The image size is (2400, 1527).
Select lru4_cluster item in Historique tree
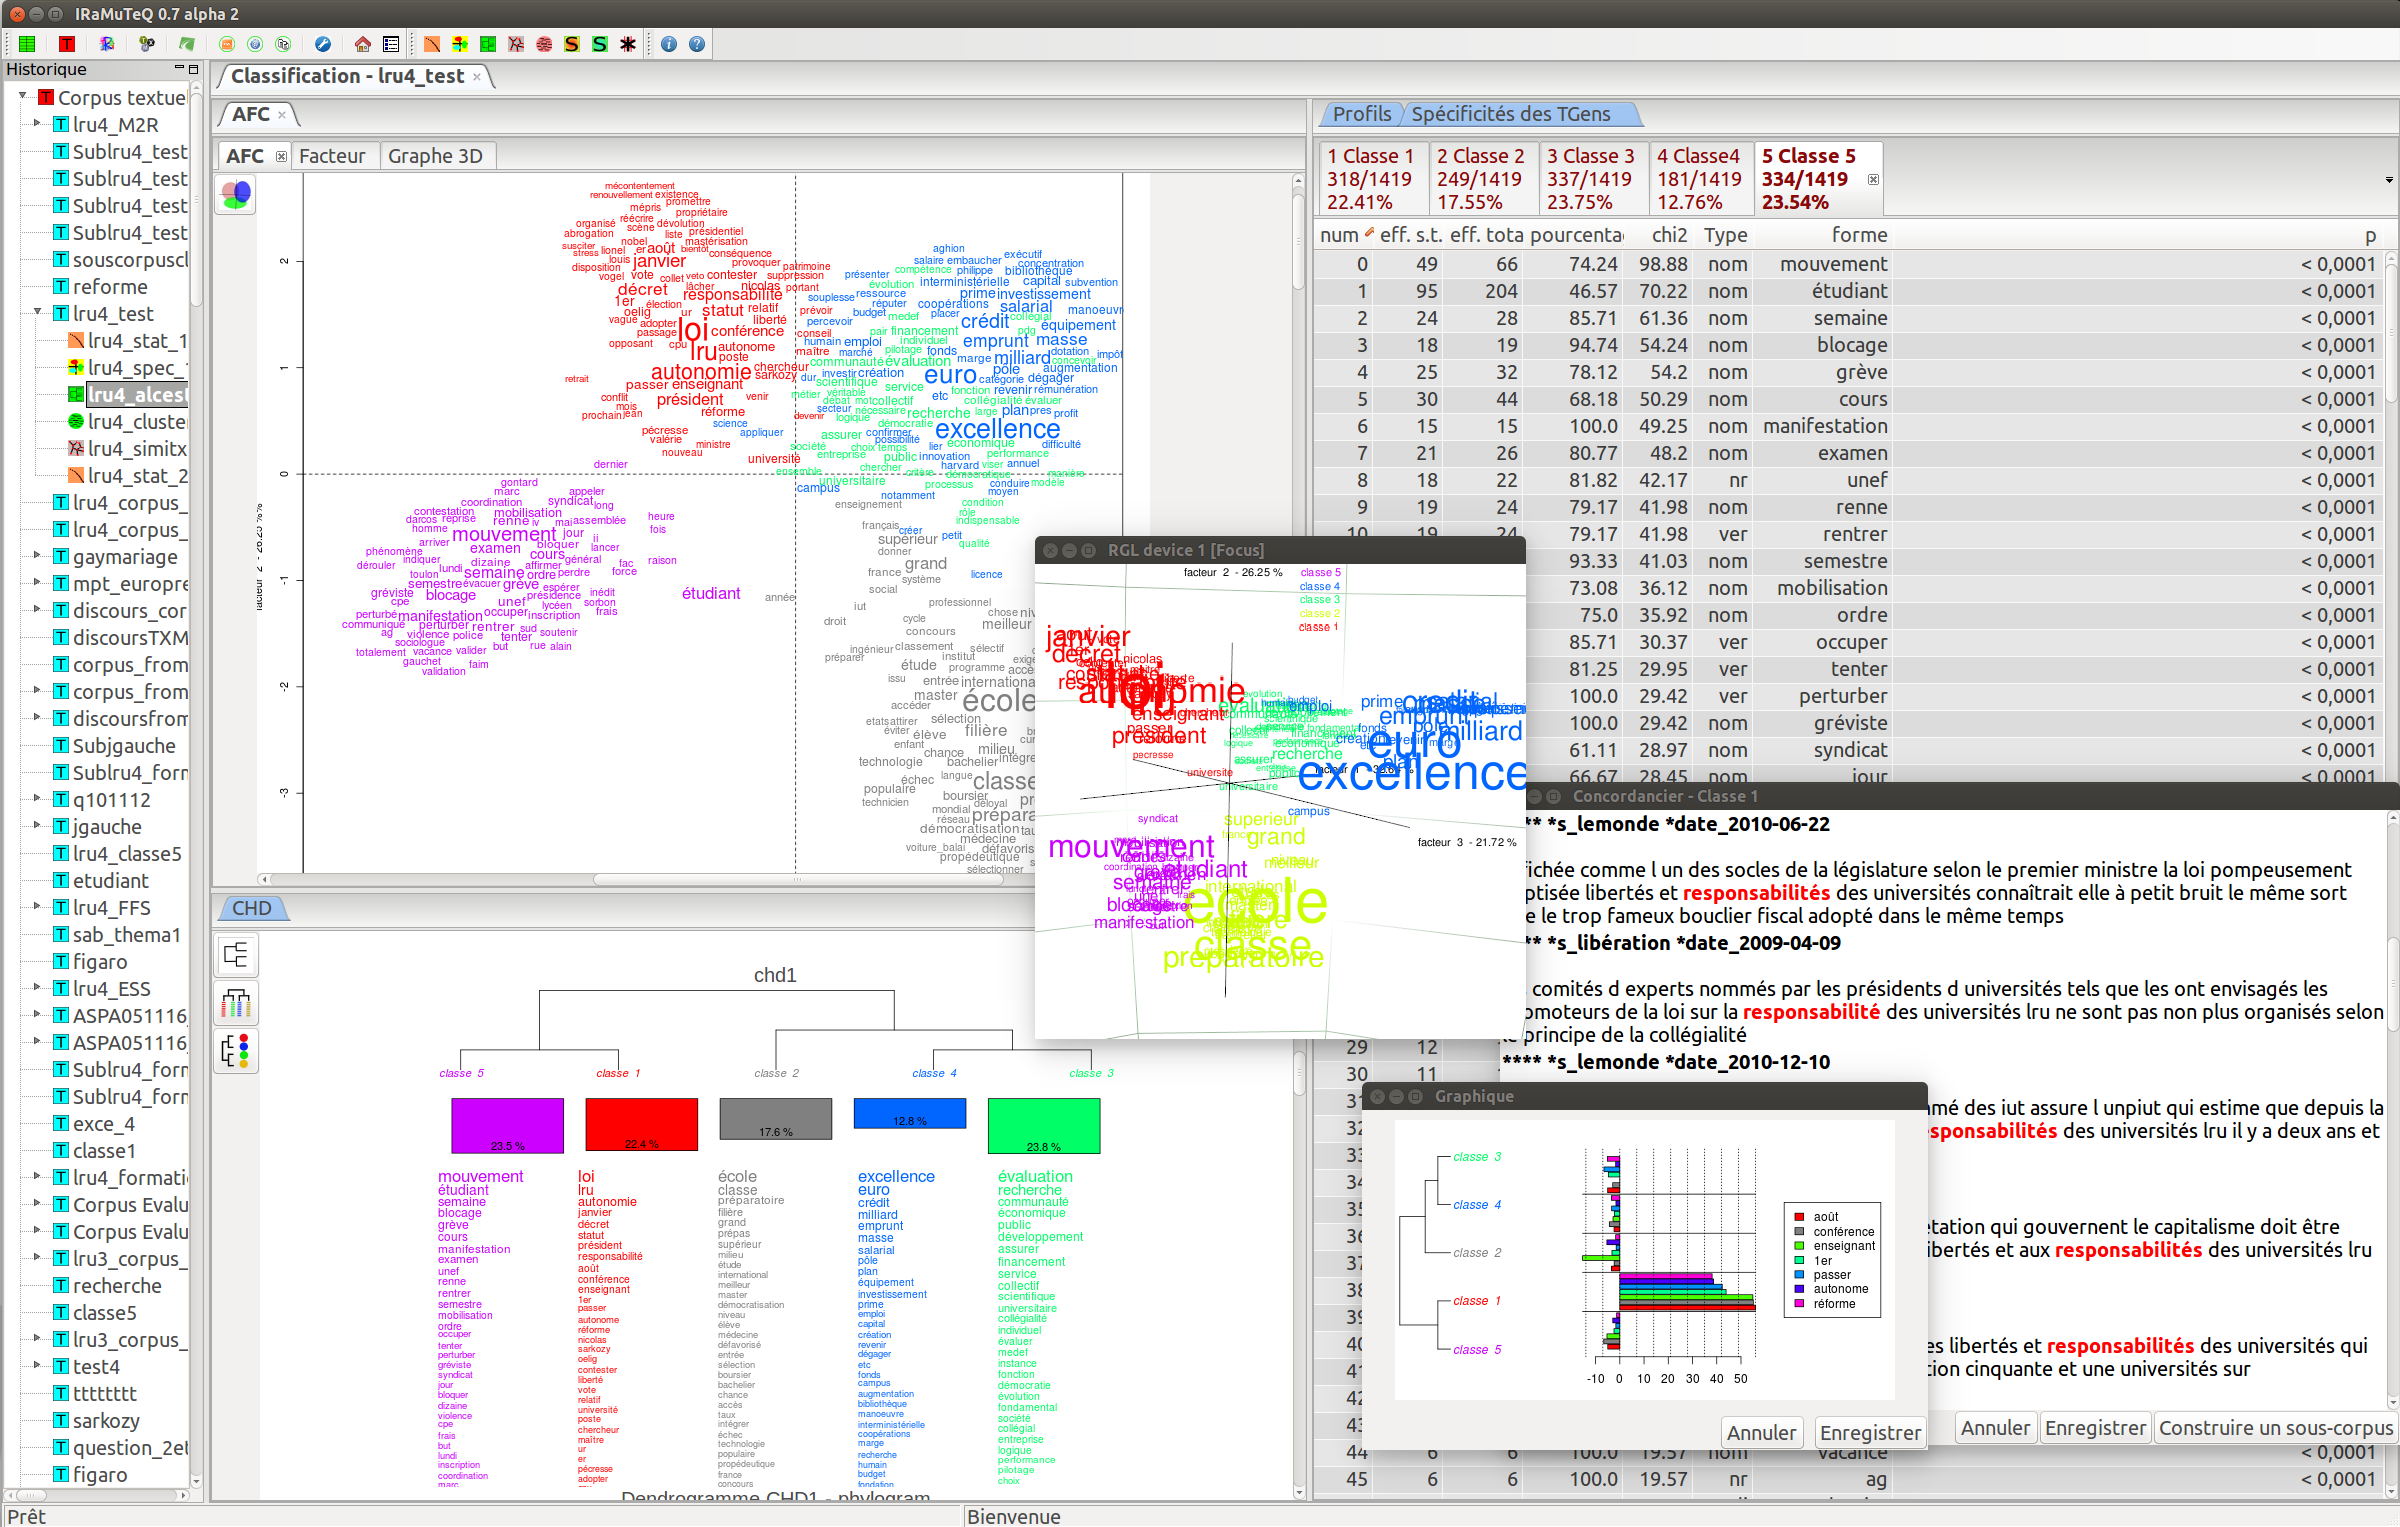click(x=136, y=422)
